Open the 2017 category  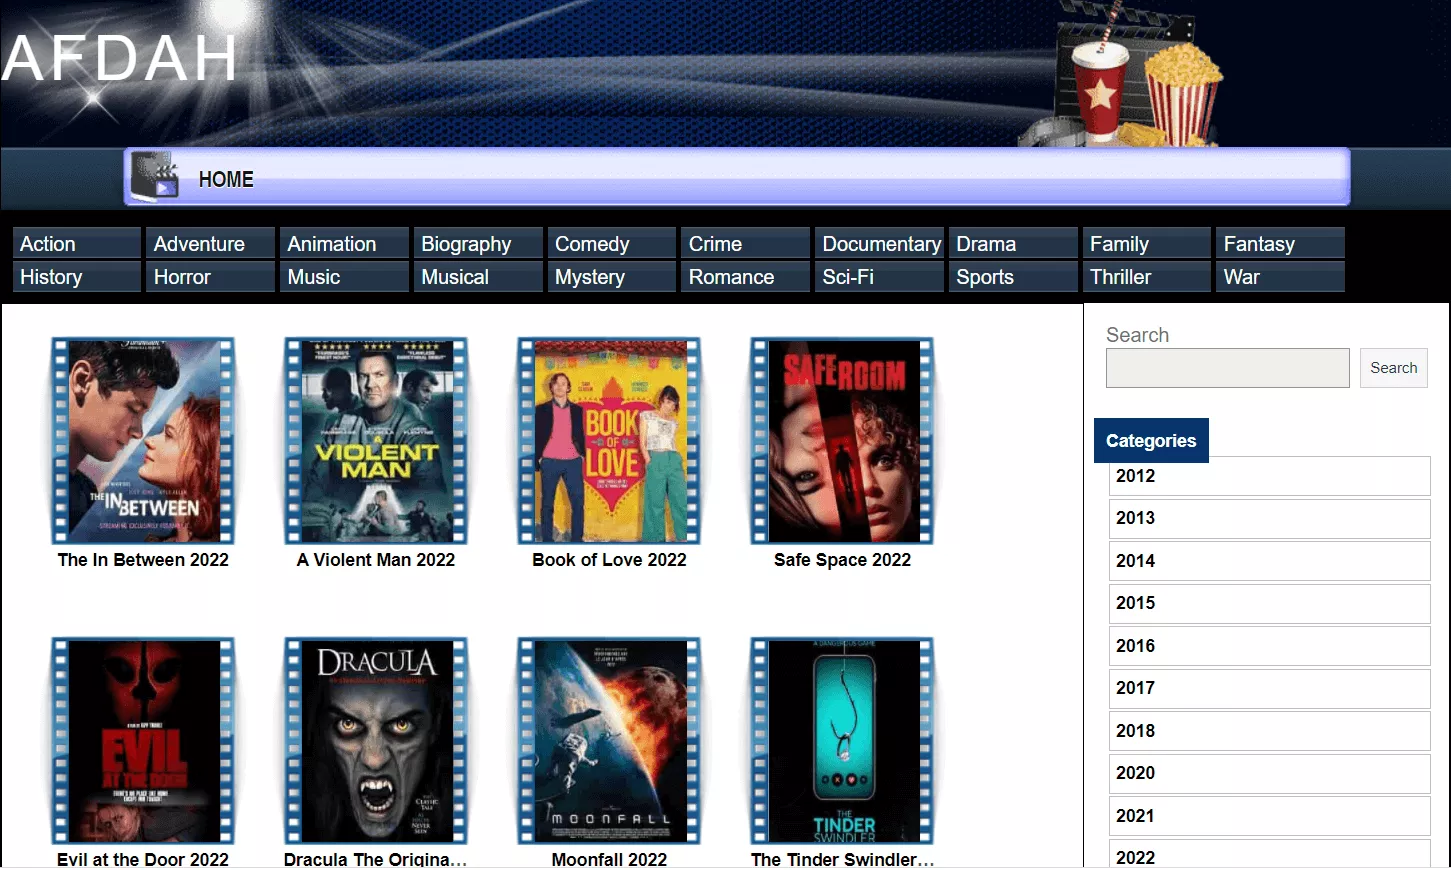coord(1270,688)
